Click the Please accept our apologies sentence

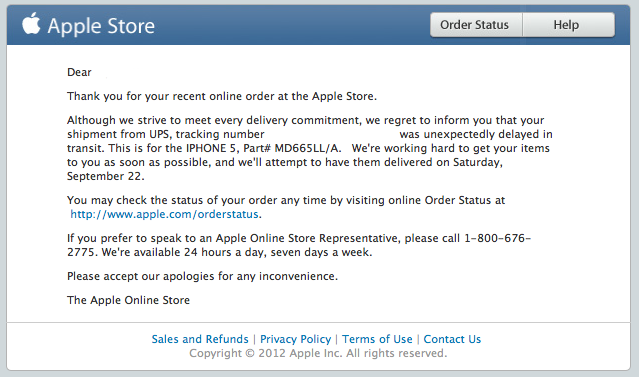[202, 276]
